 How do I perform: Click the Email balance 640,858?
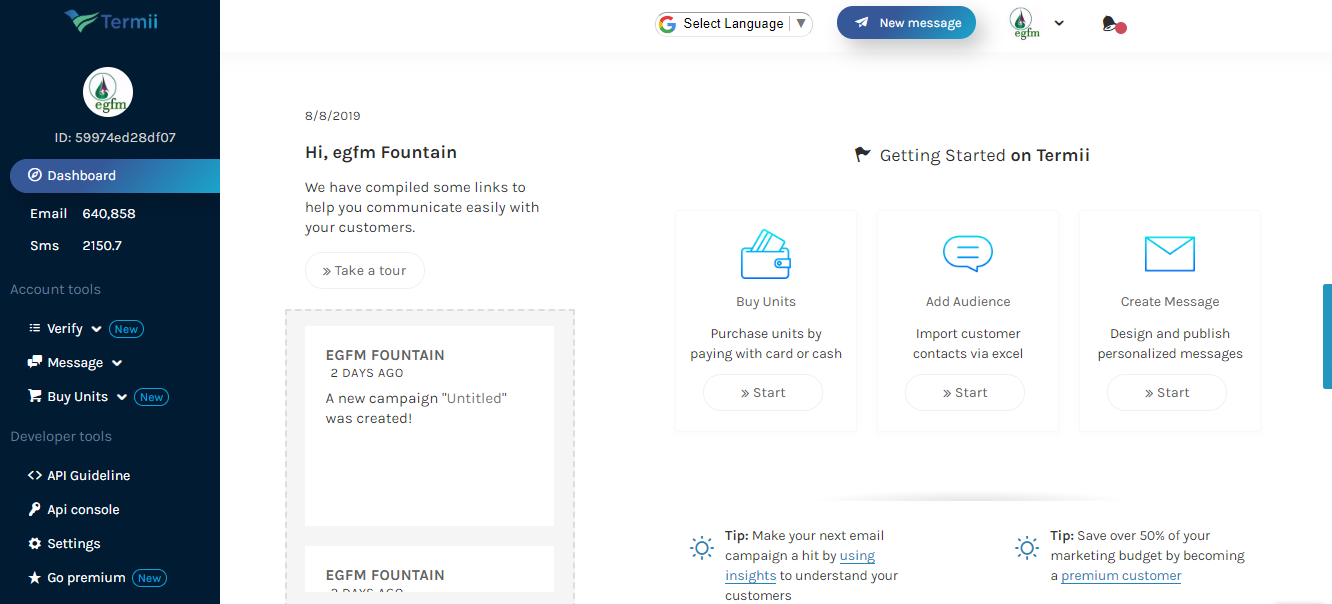[x=109, y=214]
